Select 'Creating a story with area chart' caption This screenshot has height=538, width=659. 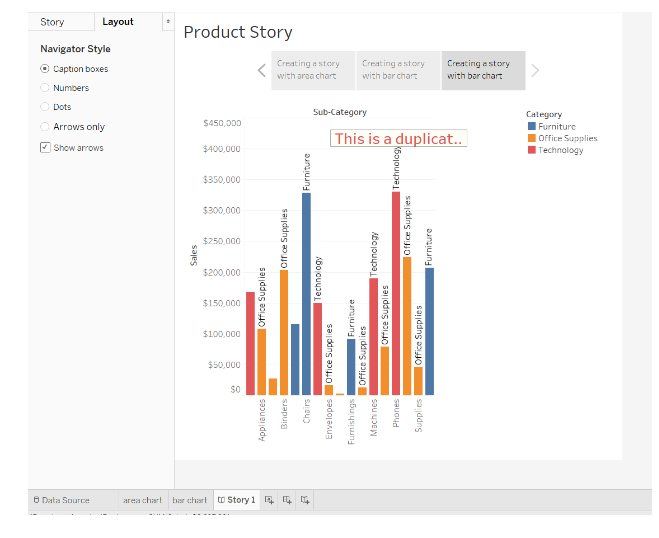pyautogui.click(x=312, y=70)
